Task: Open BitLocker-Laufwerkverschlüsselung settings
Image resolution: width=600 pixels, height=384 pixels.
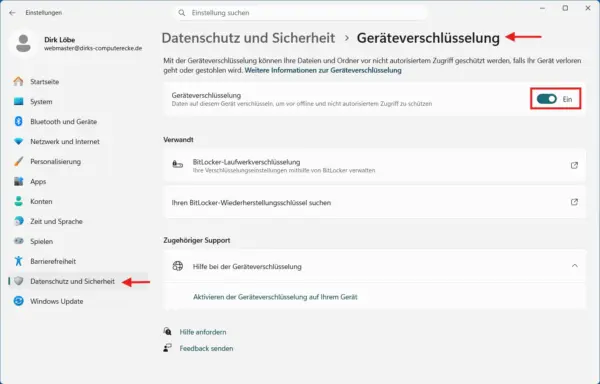Action: click(374, 165)
